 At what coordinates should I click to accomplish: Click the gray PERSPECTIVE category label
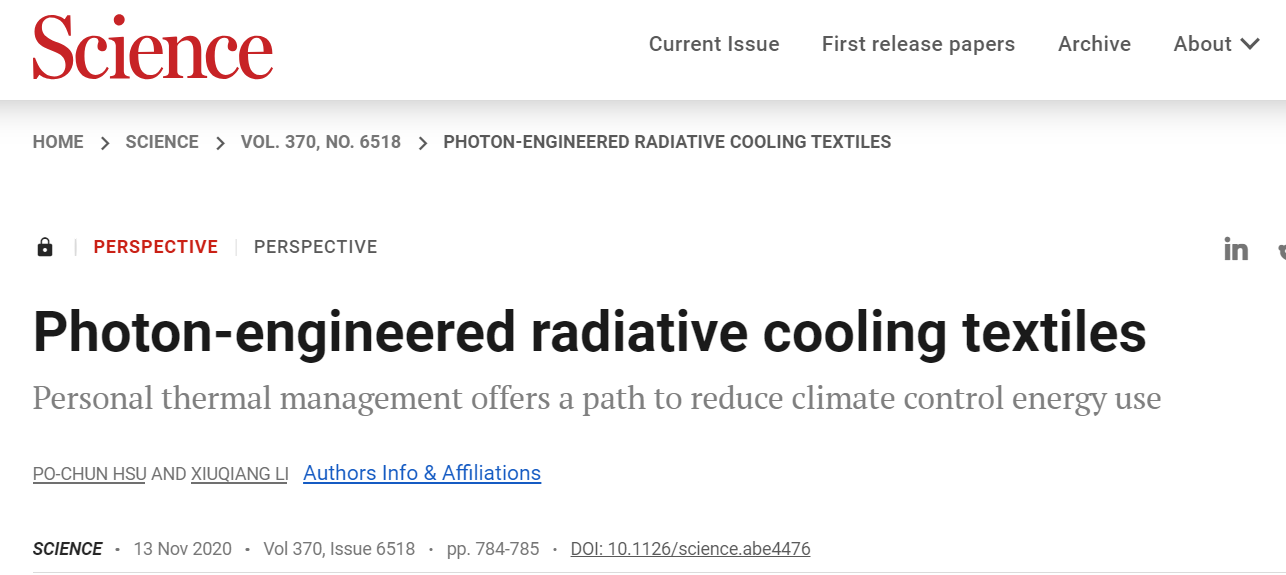pyautogui.click(x=315, y=247)
